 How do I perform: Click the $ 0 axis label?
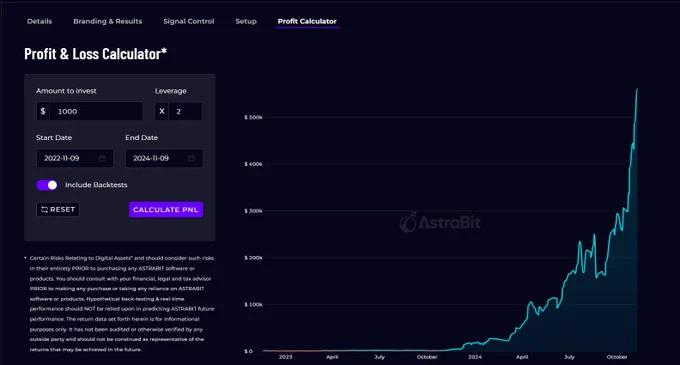tap(248, 352)
